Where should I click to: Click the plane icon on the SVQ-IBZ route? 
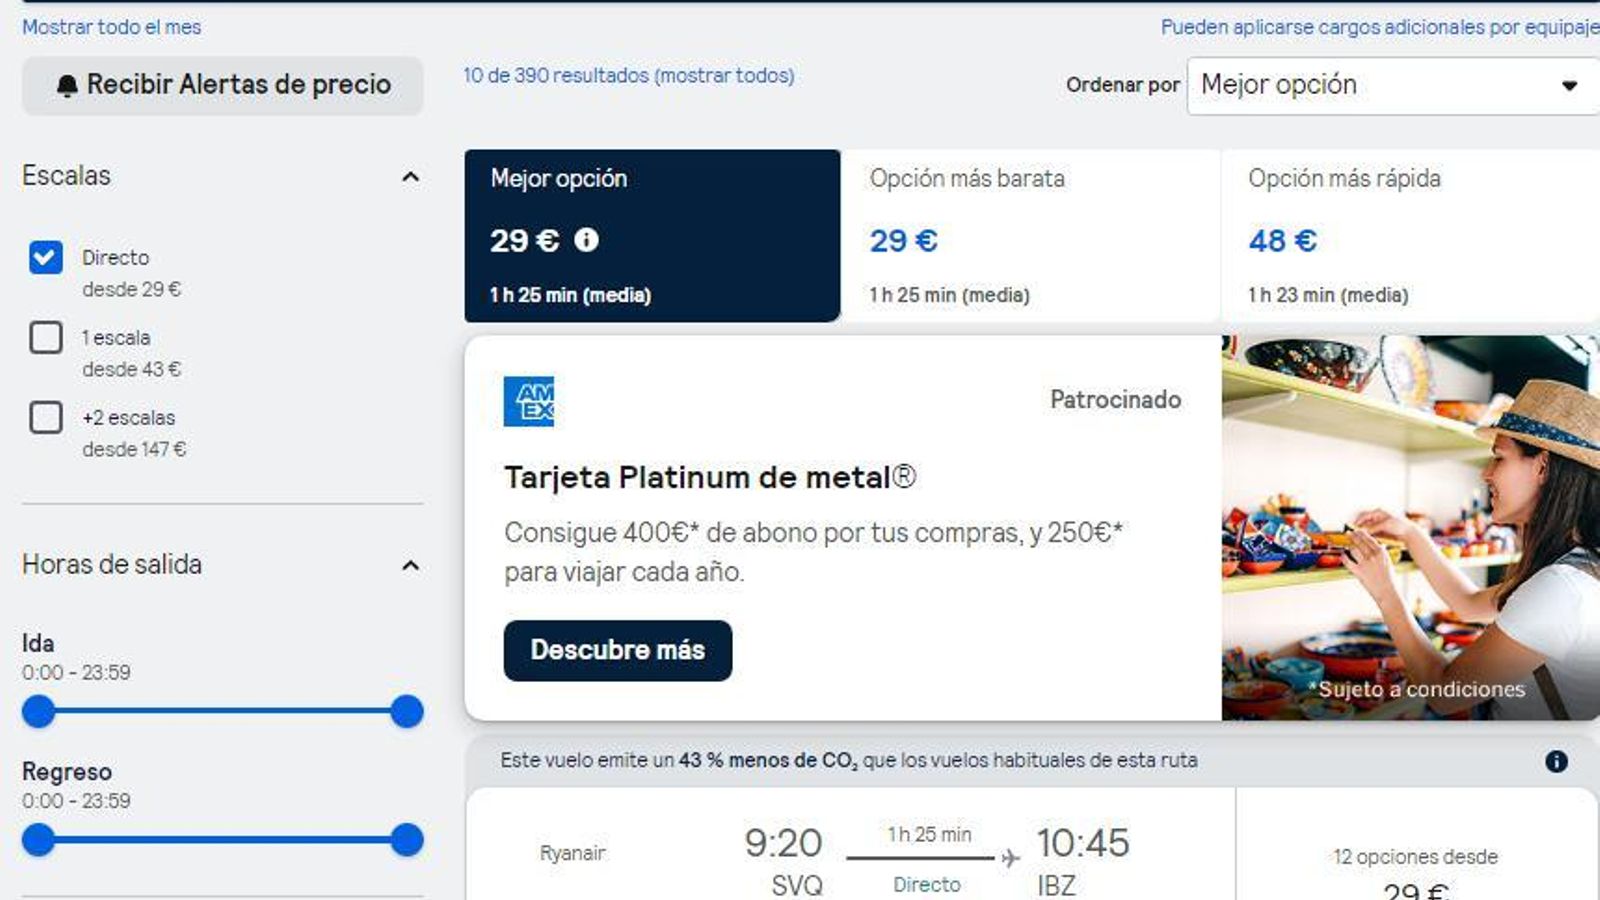(x=1010, y=854)
